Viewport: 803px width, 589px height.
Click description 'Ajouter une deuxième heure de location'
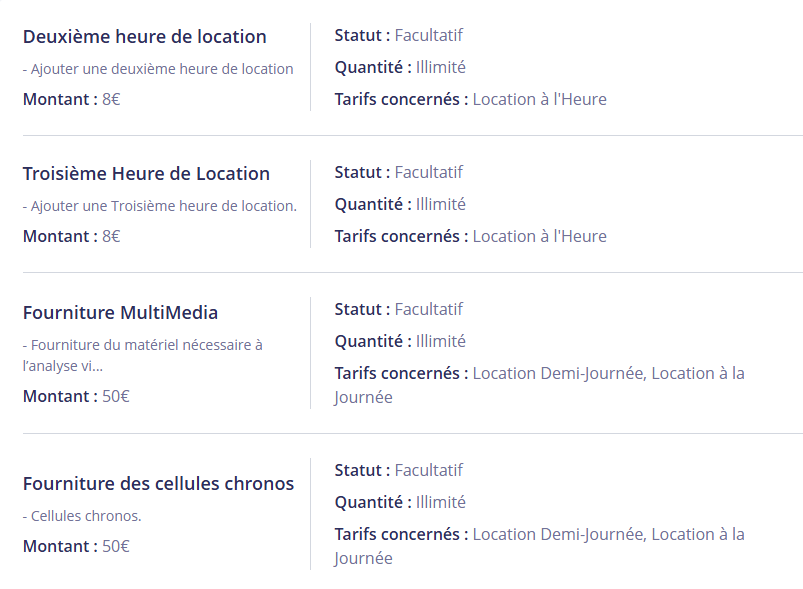coord(161,69)
